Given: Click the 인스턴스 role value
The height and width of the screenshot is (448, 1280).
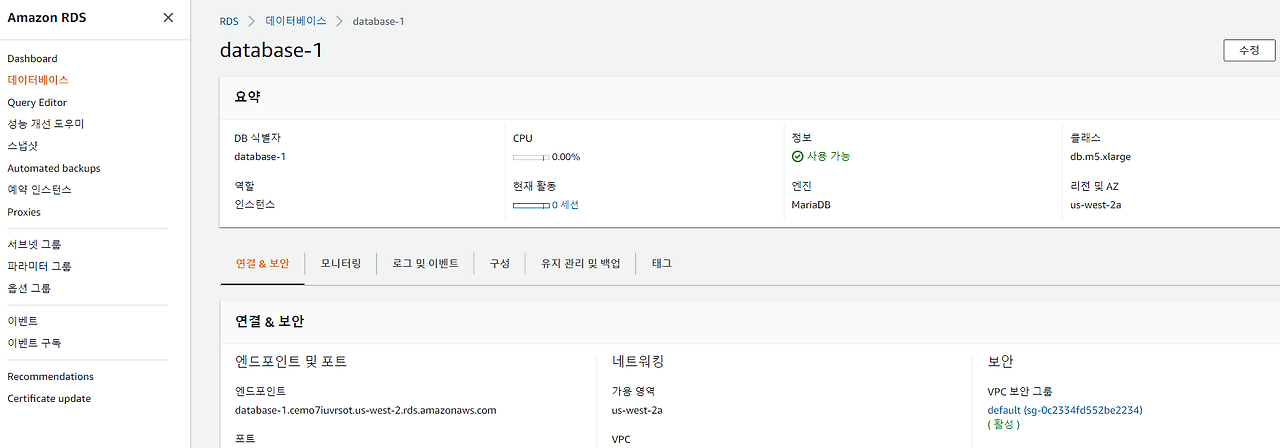Looking at the screenshot, I should [254, 205].
